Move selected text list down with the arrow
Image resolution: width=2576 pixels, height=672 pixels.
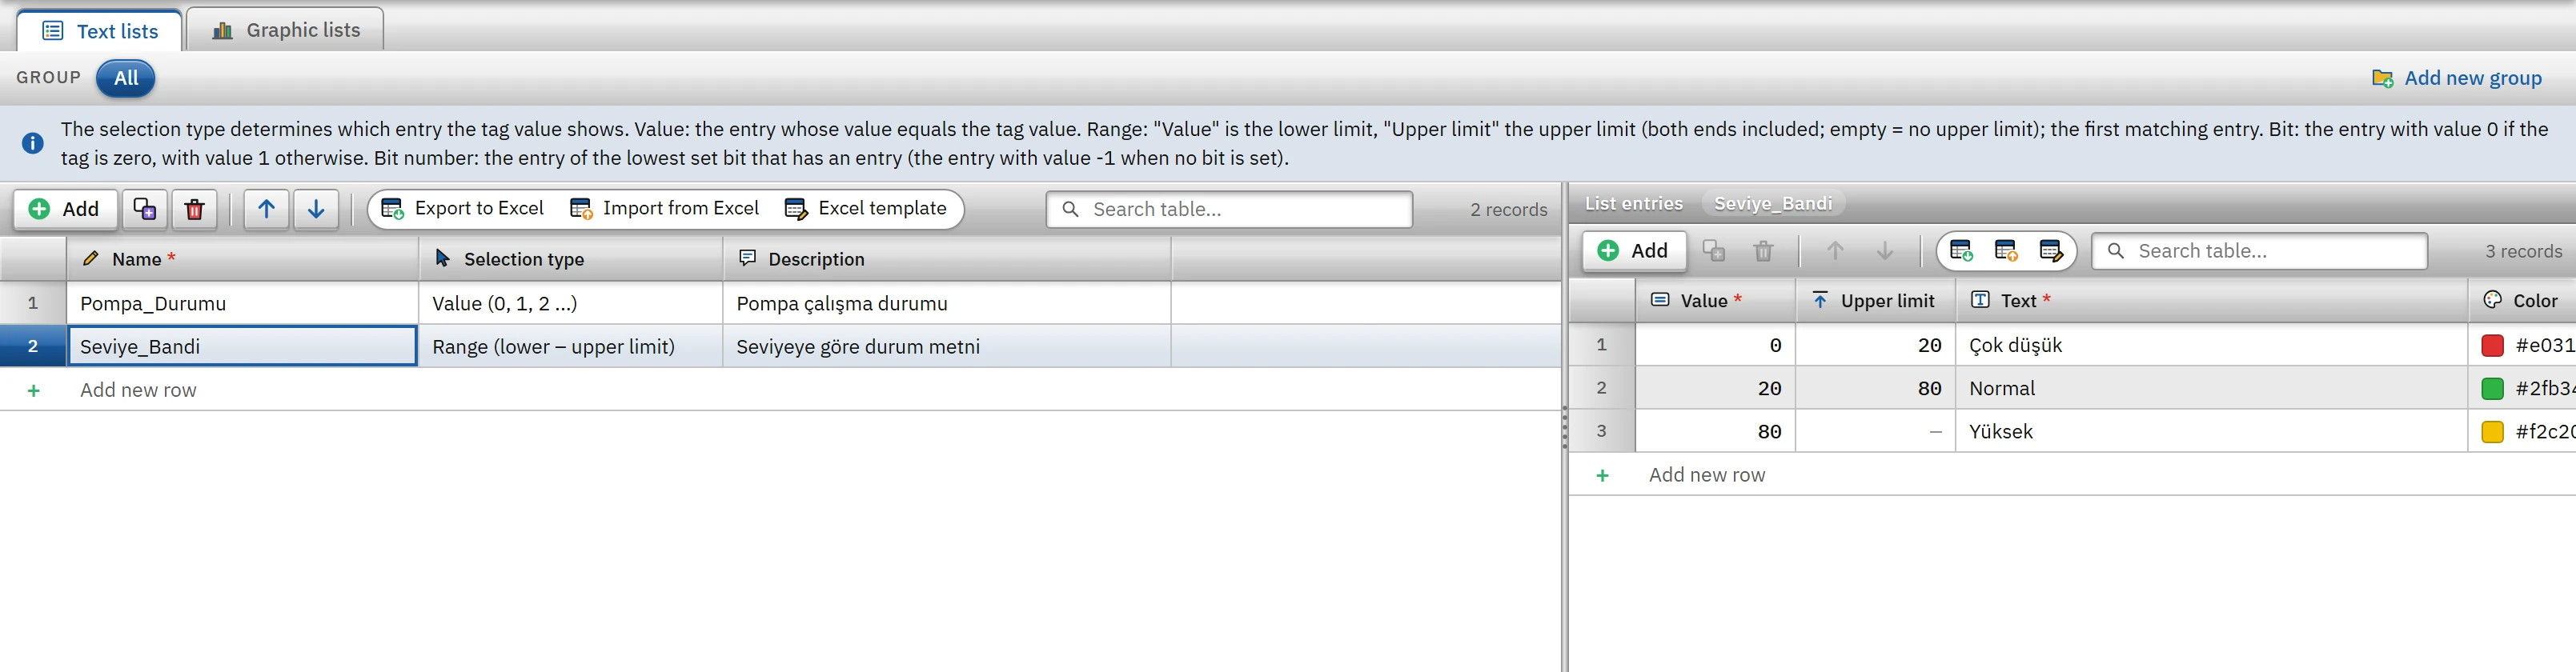click(316, 209)
